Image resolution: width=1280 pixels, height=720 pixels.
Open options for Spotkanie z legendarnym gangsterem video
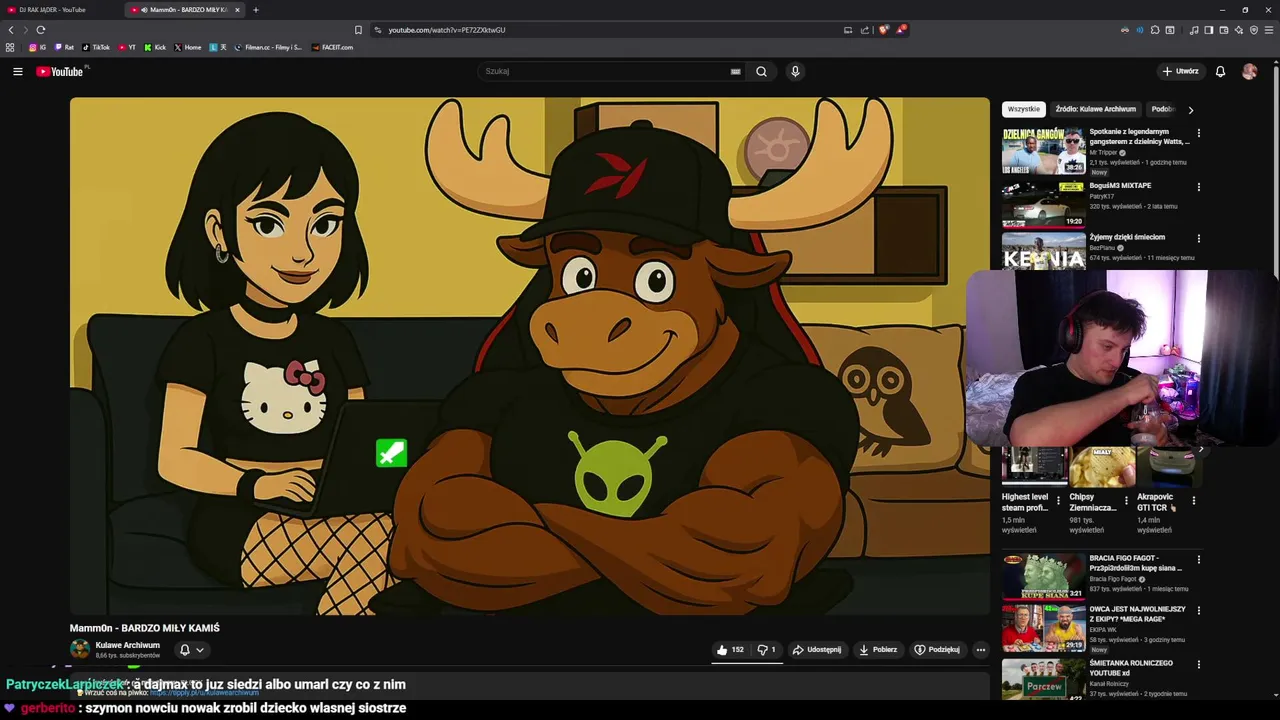coord(1198,133)
